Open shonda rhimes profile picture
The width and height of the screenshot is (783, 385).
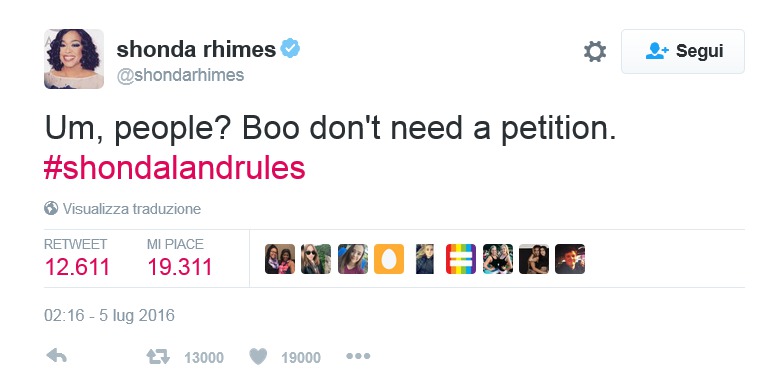pos(74,59)
